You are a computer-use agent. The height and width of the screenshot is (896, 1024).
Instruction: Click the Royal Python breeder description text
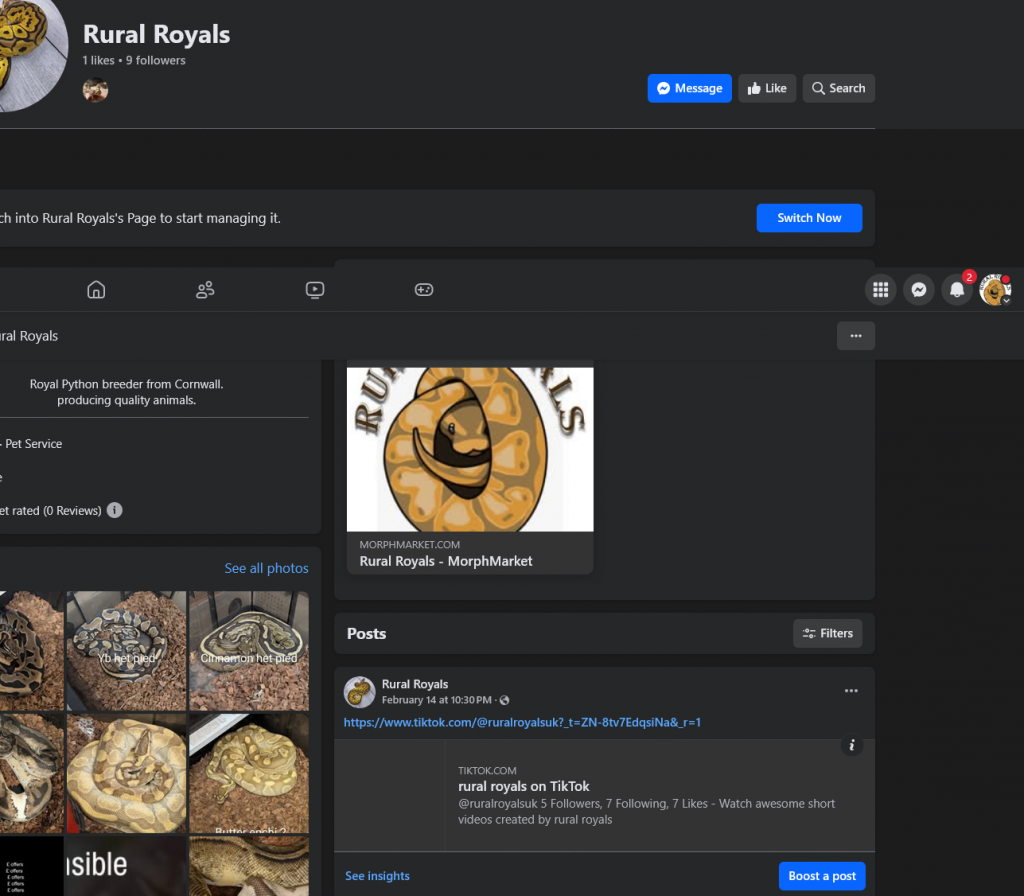127,392
